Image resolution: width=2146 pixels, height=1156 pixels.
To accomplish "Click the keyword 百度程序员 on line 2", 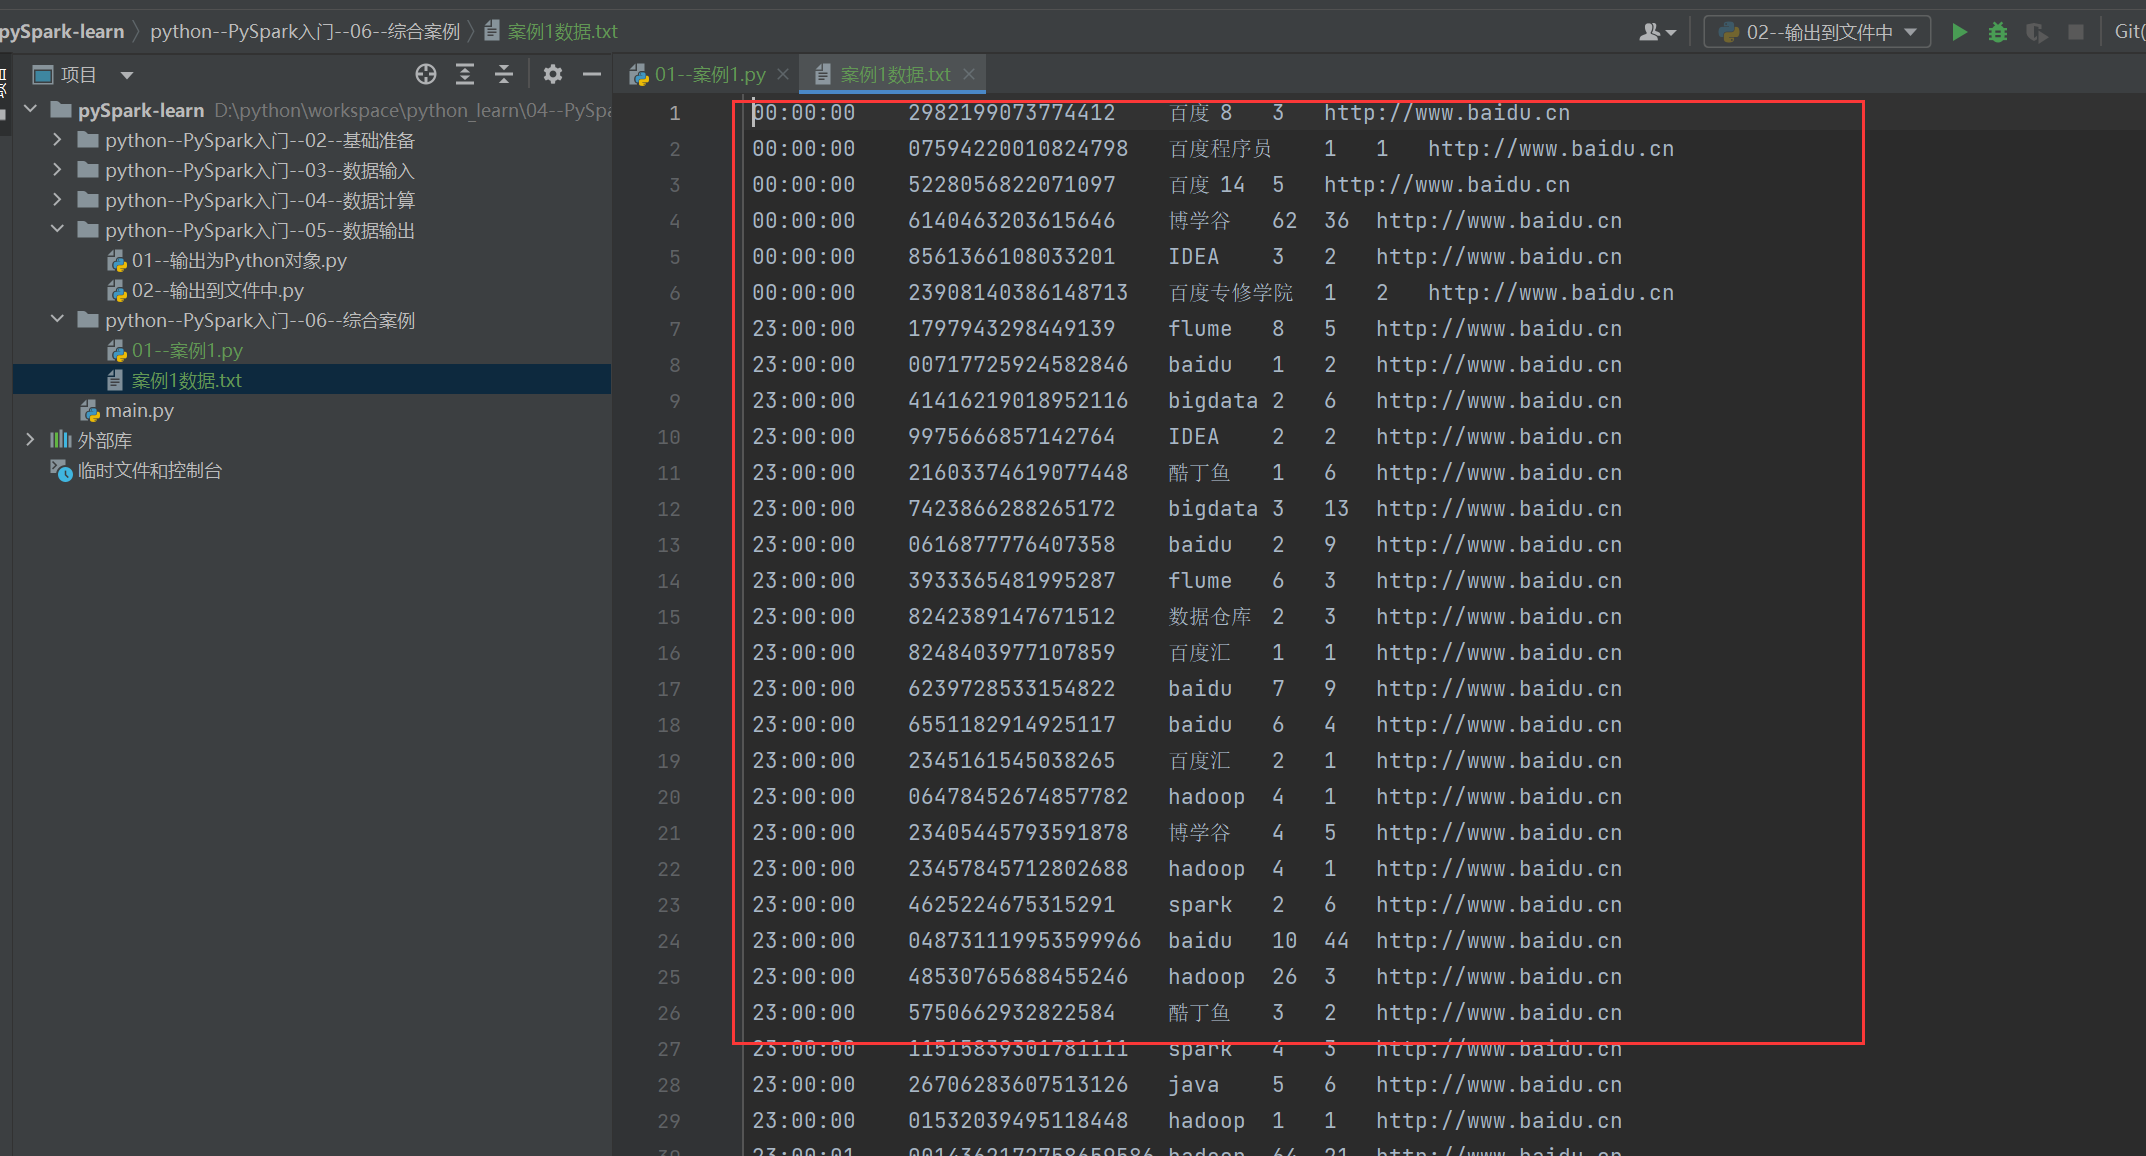I will (x=1220, y=149).
